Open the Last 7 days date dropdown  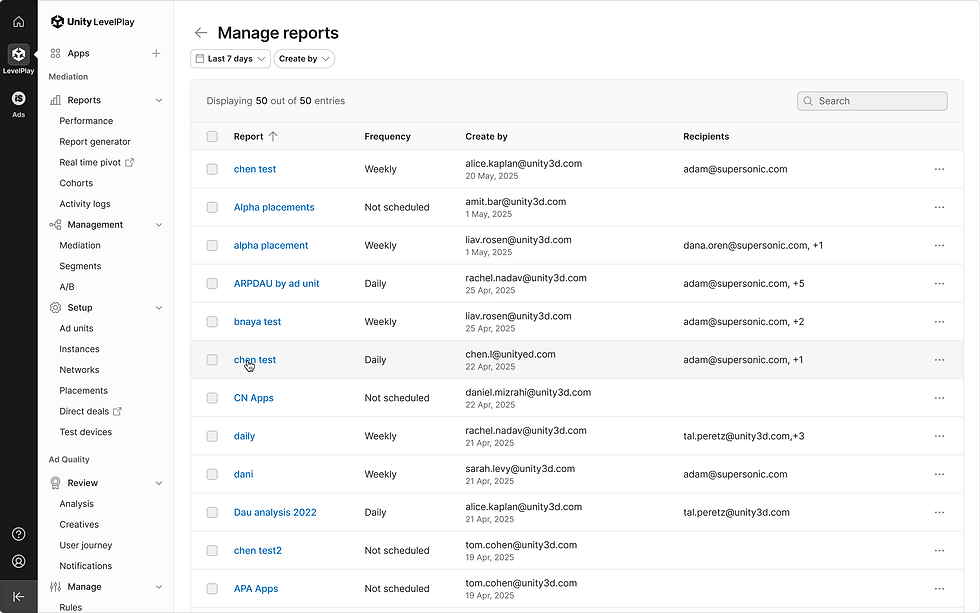pos(230,59)
